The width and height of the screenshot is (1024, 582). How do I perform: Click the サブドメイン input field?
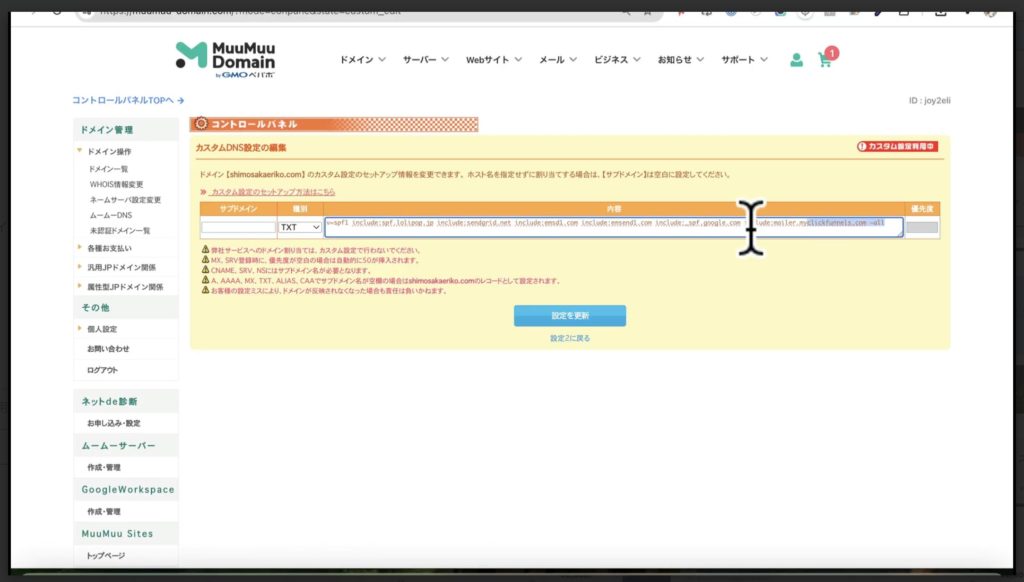tap(238, 227)
